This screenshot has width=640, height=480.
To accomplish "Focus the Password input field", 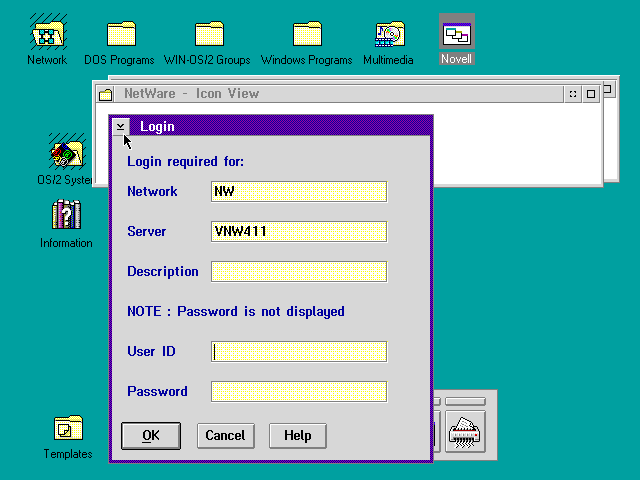I will click(299, 391).
